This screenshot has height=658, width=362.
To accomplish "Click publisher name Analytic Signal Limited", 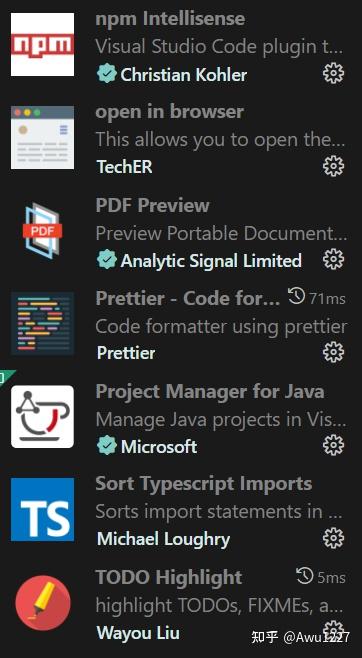I will point(211,261).
